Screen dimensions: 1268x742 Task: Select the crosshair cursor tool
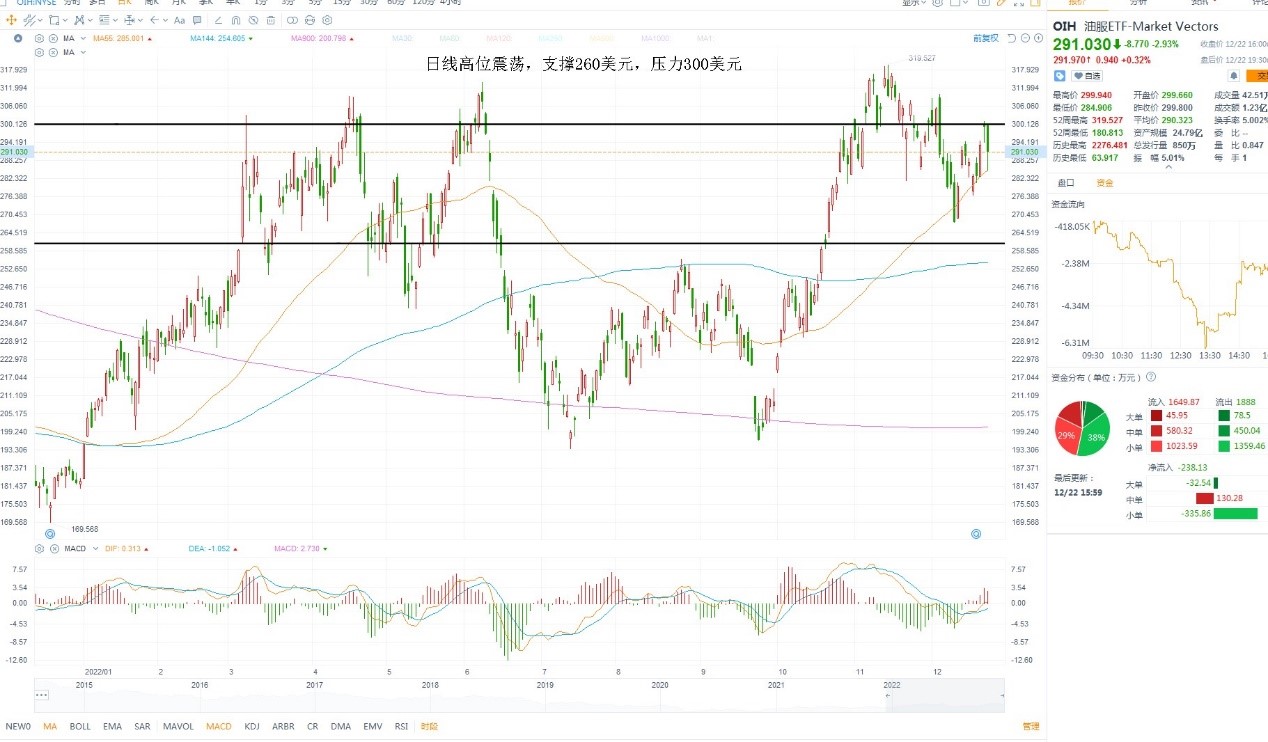pos(11,20)
